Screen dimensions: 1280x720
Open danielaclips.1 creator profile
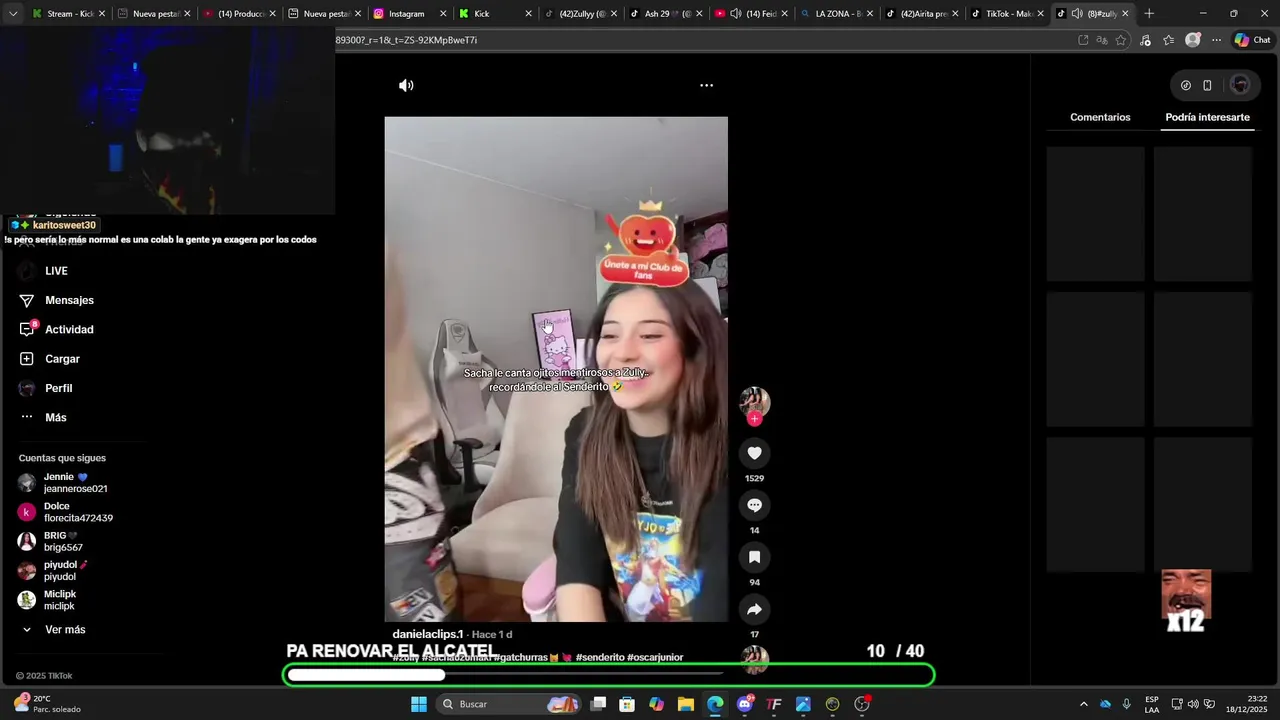[x=428, y=634]
